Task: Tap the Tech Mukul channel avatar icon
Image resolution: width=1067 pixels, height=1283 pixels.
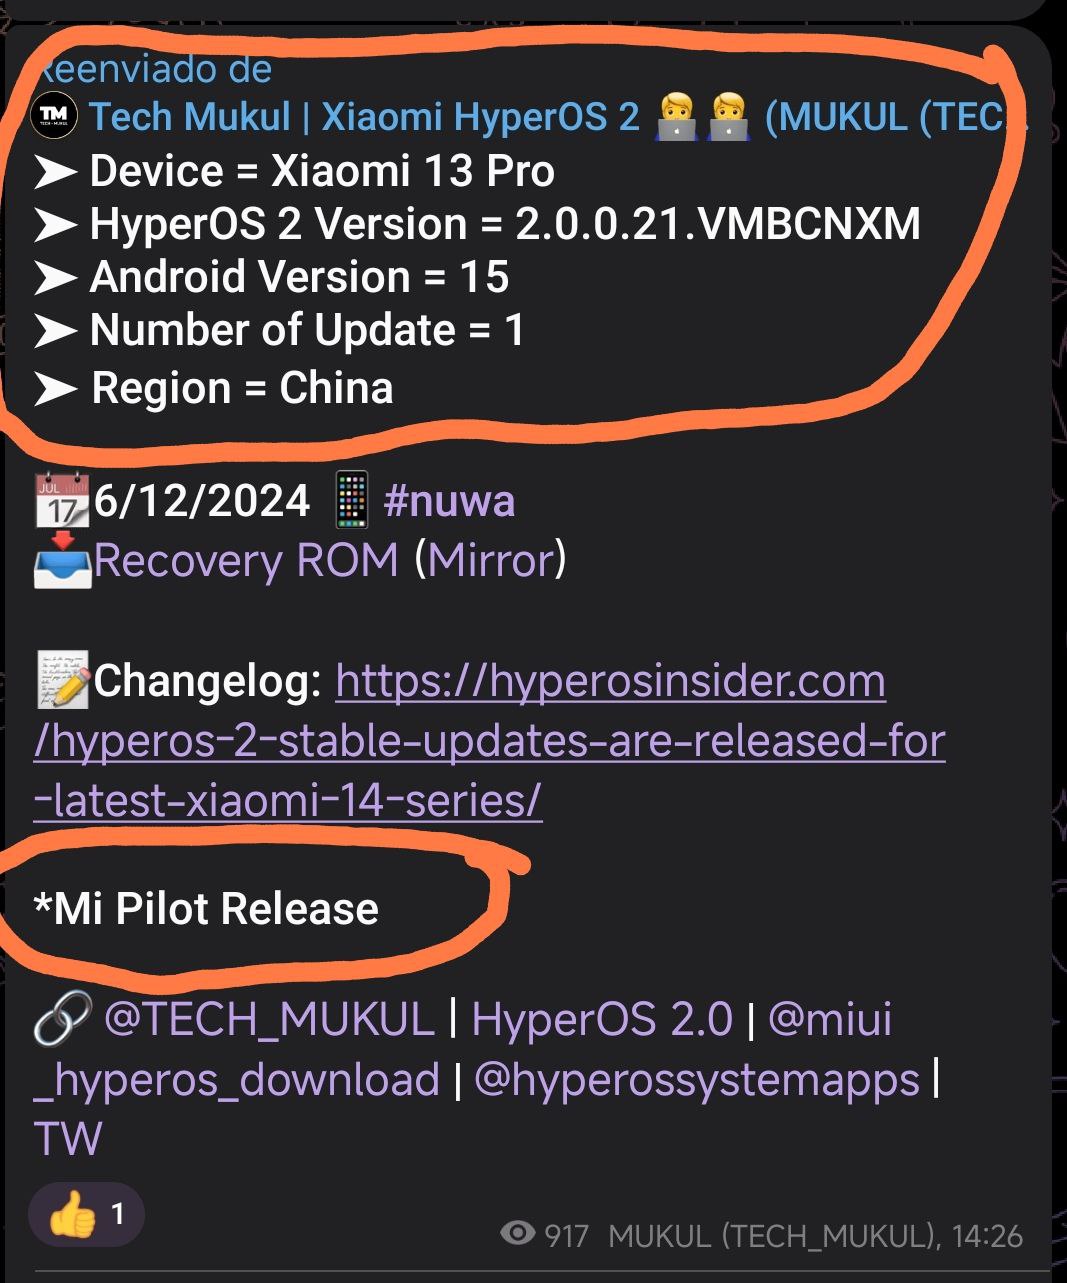Action: point(55,116)
